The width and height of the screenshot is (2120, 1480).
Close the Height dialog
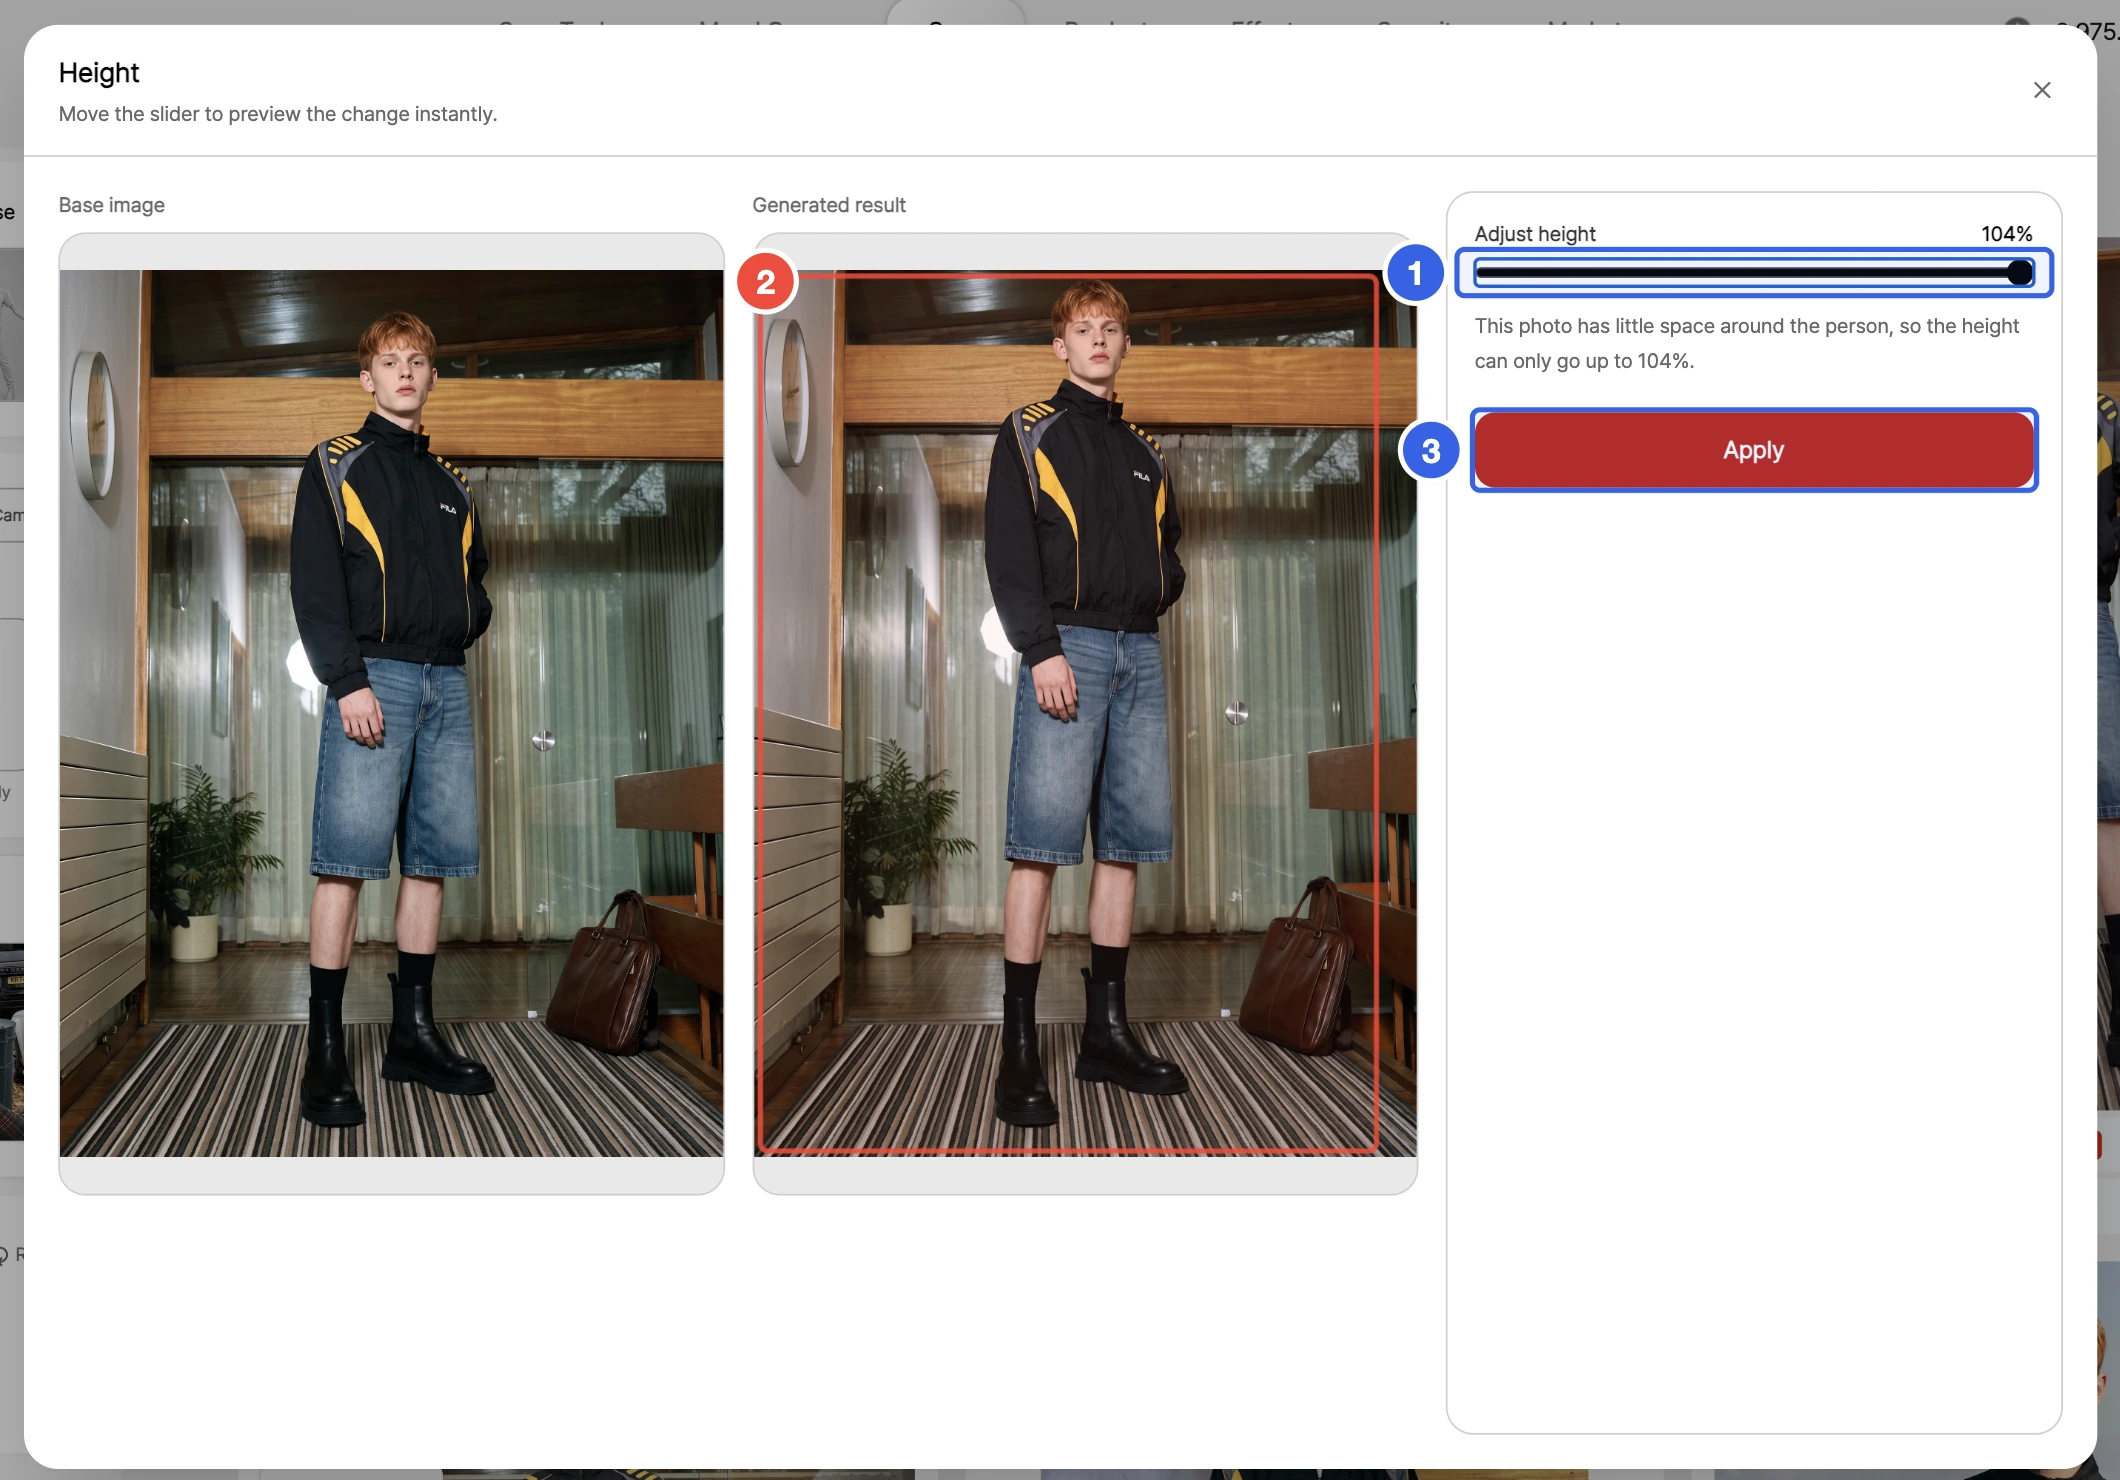point(2042,90)
